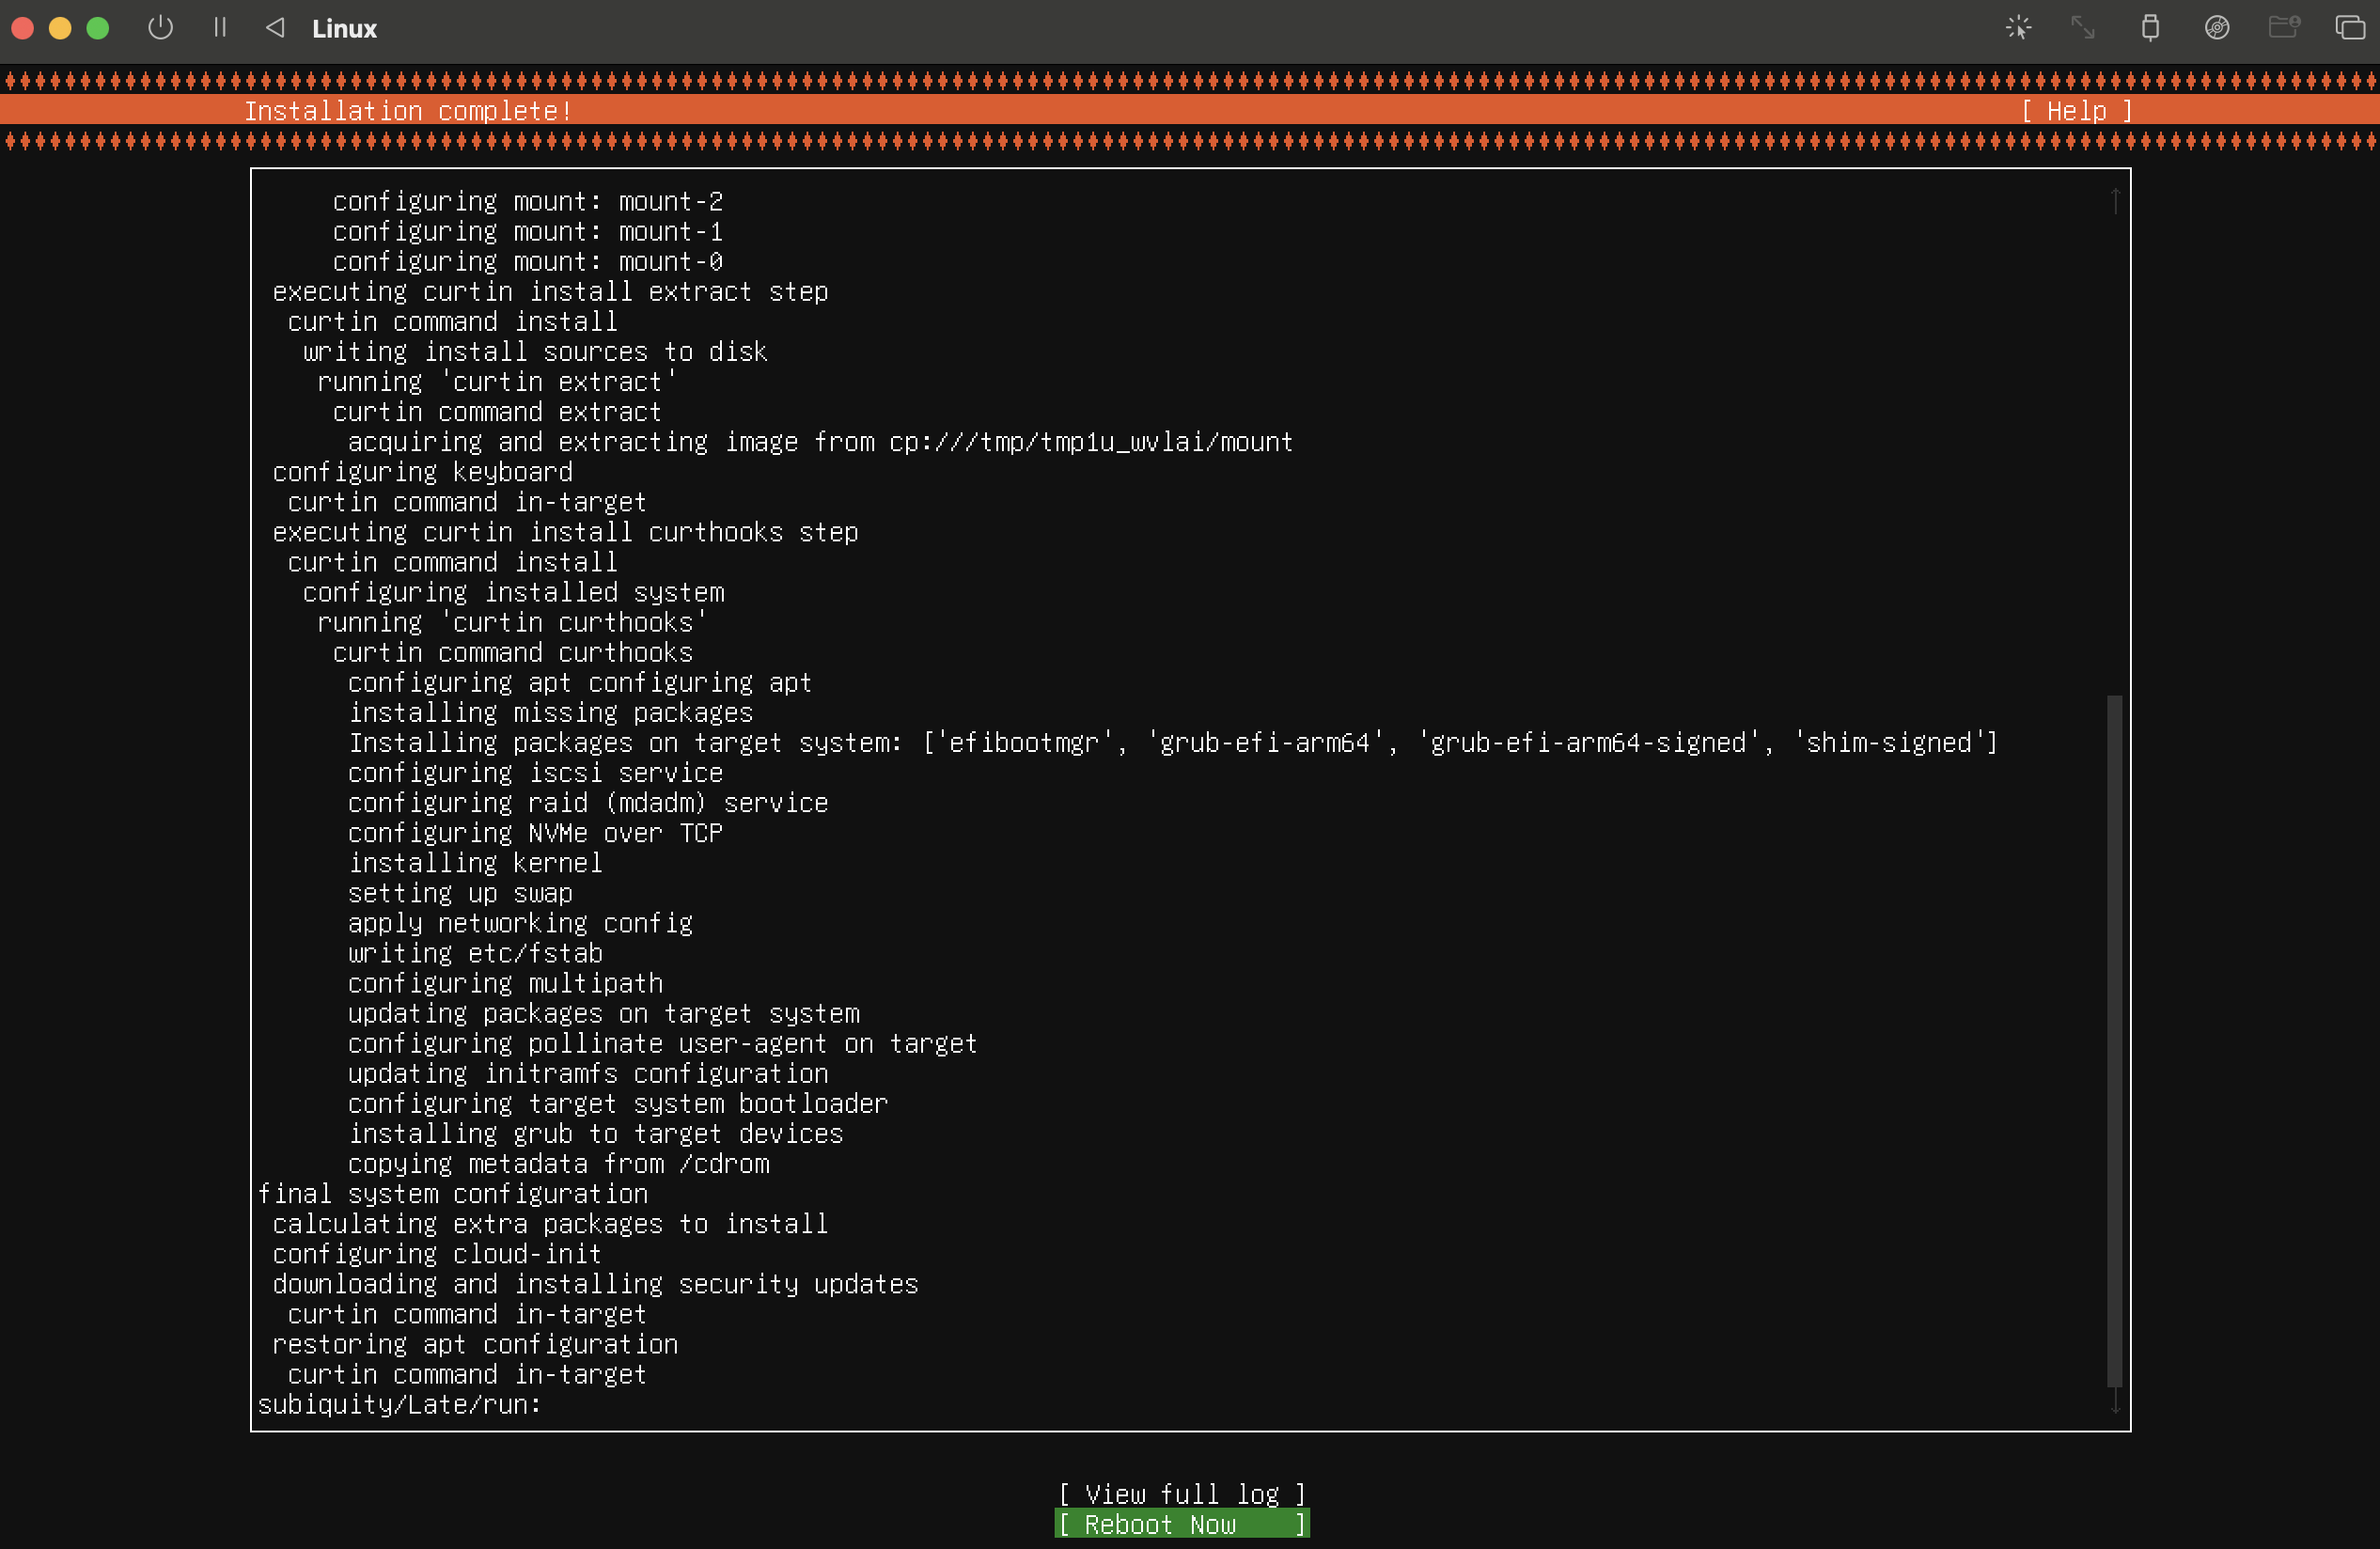Click the power icon in the VM toolbar
The image size is (2380, 1549).
[x=160, y=28]
